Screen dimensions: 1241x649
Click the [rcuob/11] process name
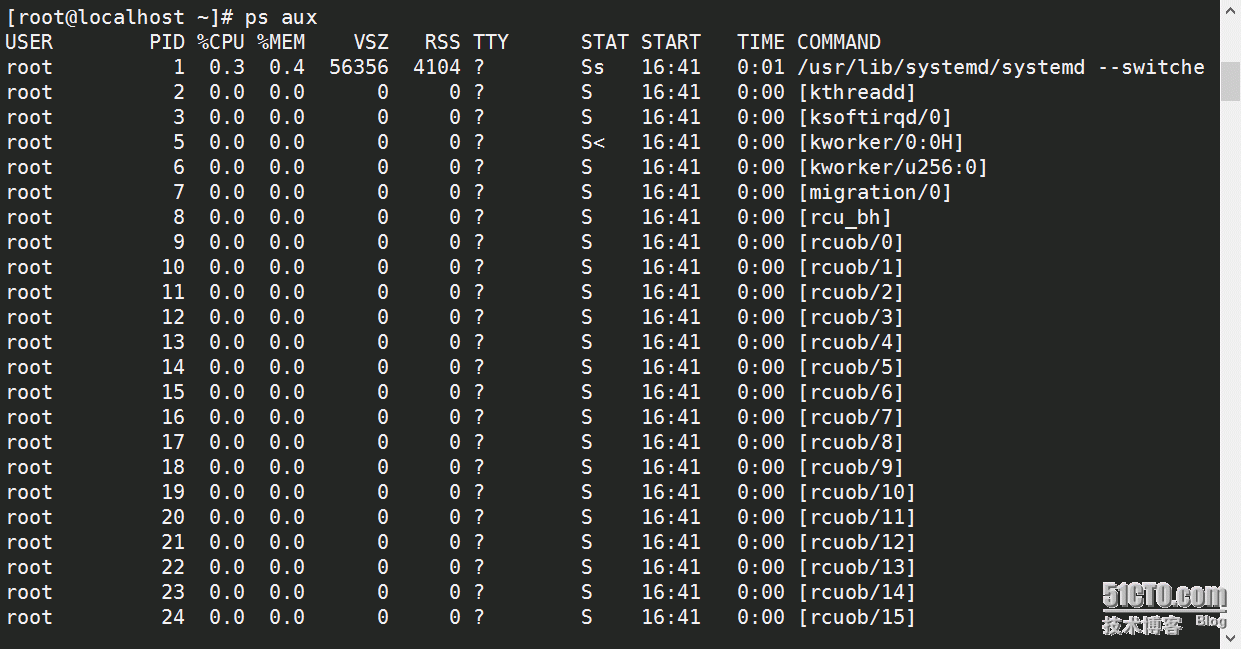857,517
